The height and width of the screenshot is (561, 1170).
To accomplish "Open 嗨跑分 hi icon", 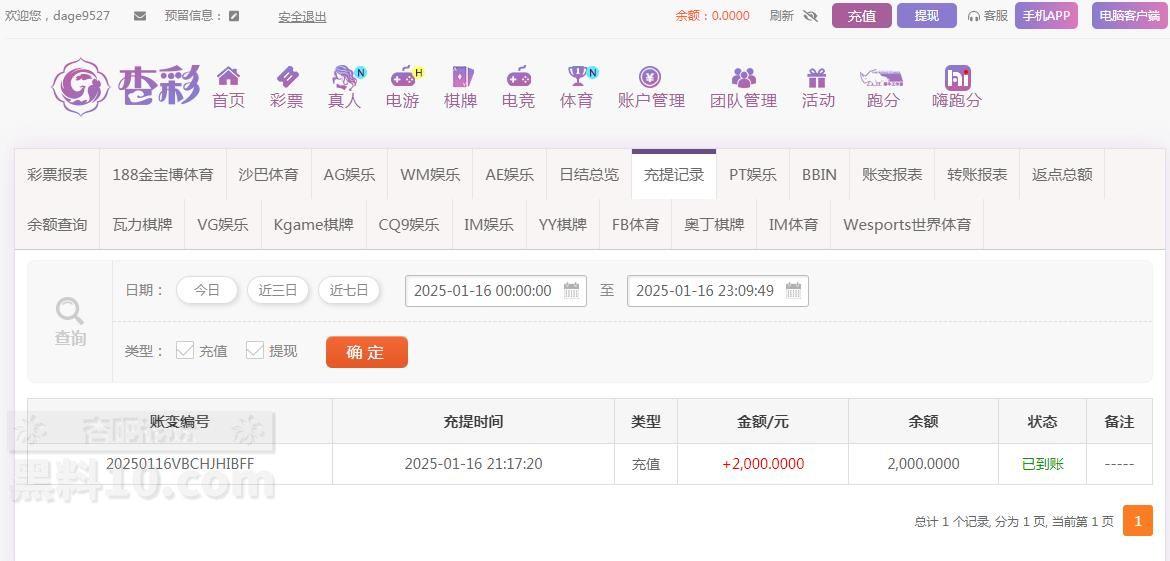I will click(957, 78).
